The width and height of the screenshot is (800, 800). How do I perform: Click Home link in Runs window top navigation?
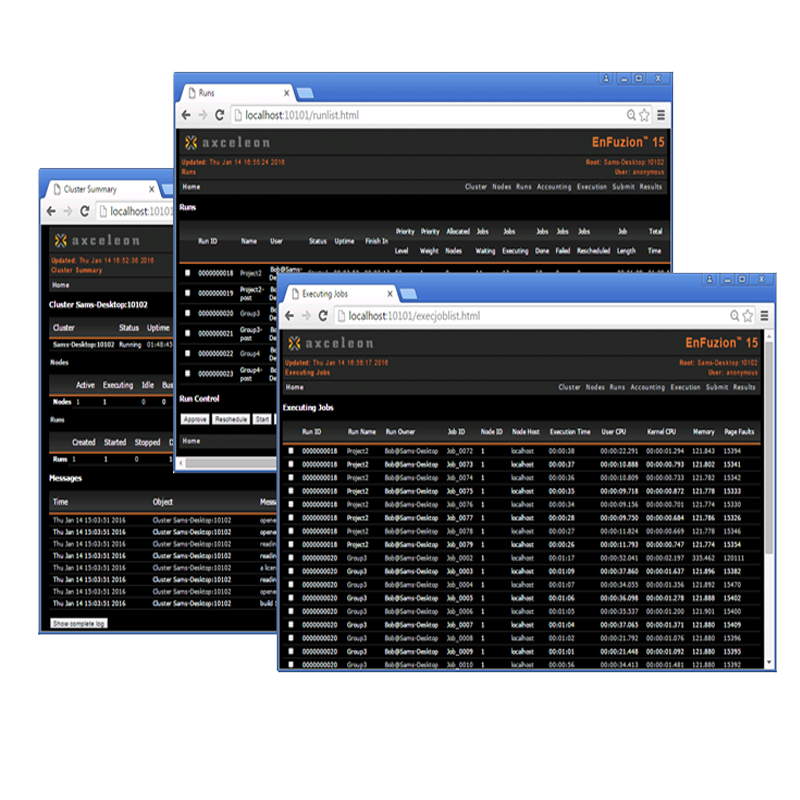pyautogui.click(x=191, y=187)
